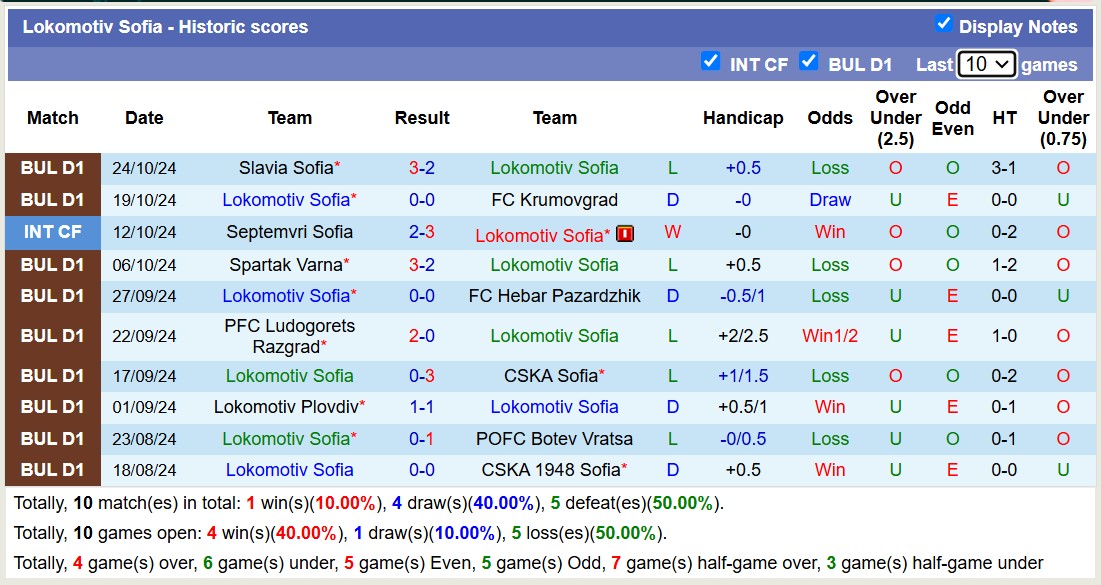
Task: Click the 3-2 result of the Slavia Sofia match
Action: point(422,167)
